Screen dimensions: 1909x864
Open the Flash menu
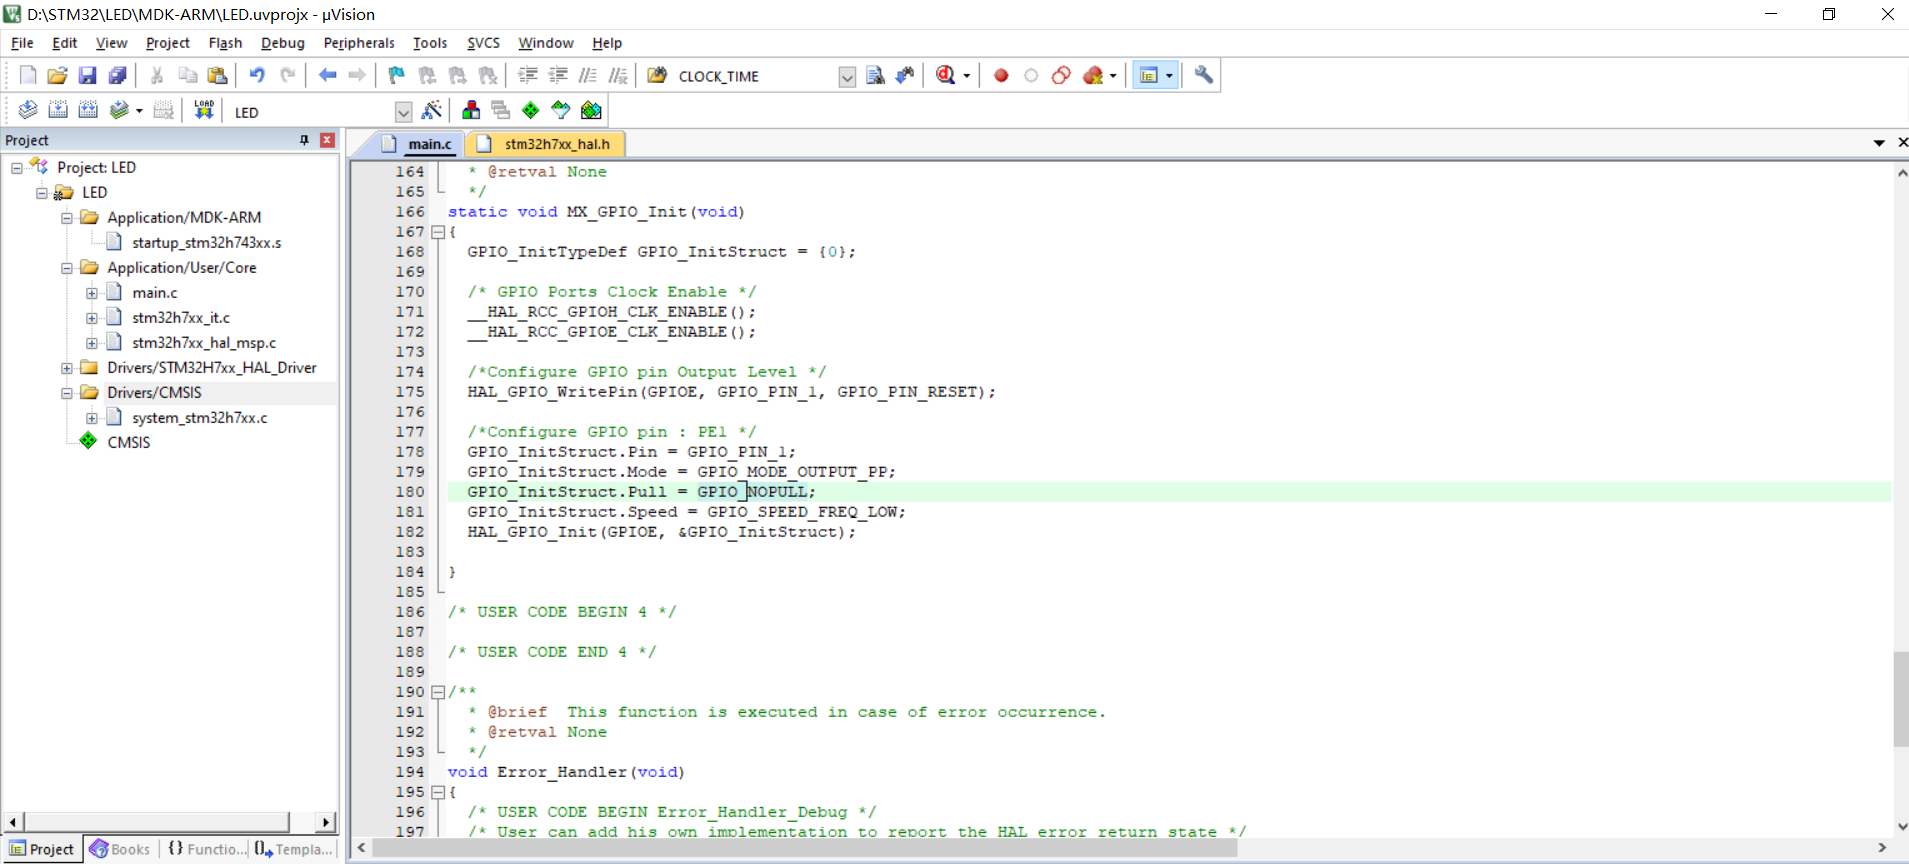pos(225,43)
